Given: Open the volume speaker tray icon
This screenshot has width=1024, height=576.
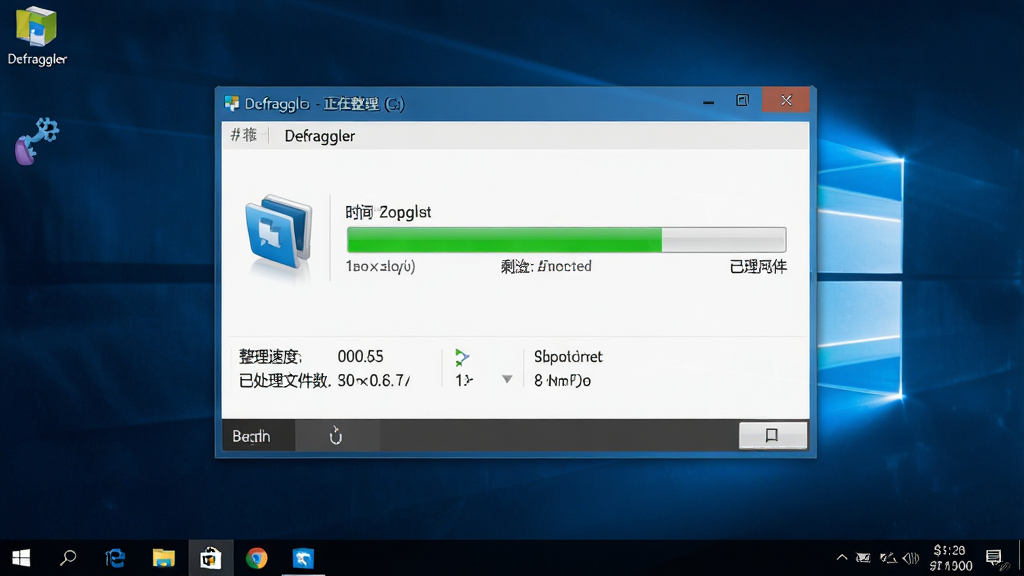Looking at the screenshot, I should click(x=910, y=558).
